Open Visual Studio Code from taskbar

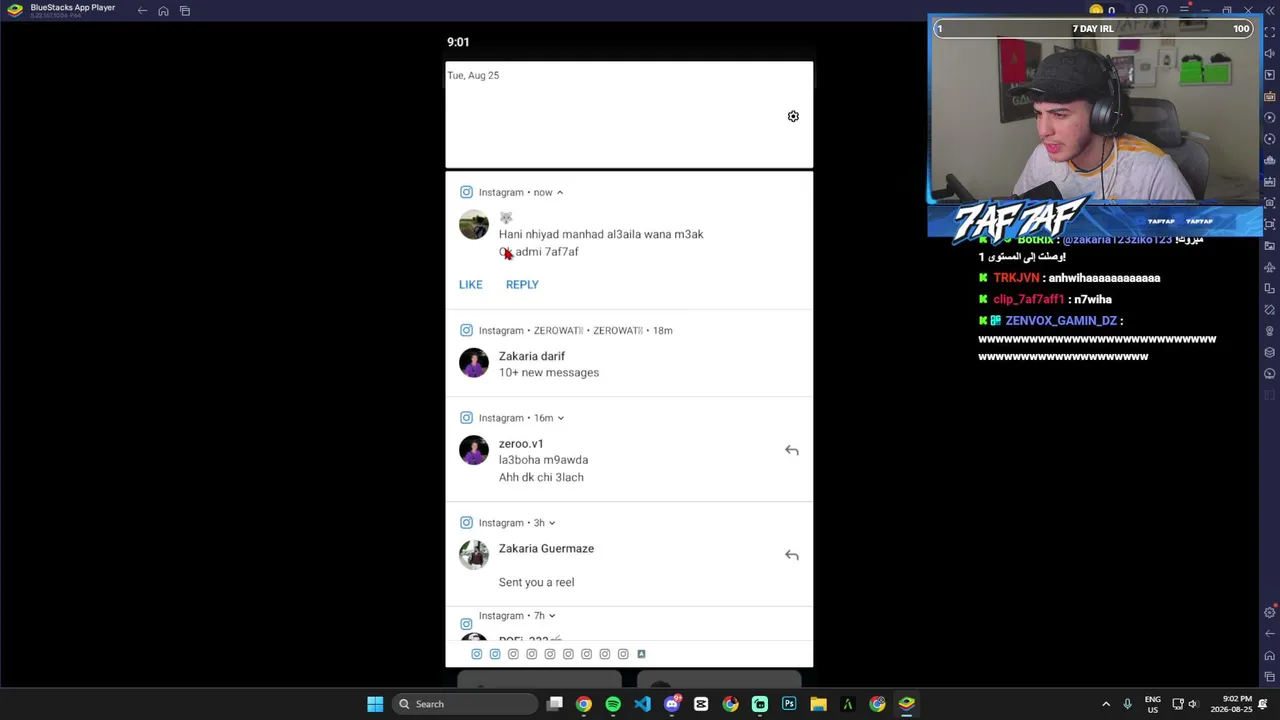coord(642,704)
